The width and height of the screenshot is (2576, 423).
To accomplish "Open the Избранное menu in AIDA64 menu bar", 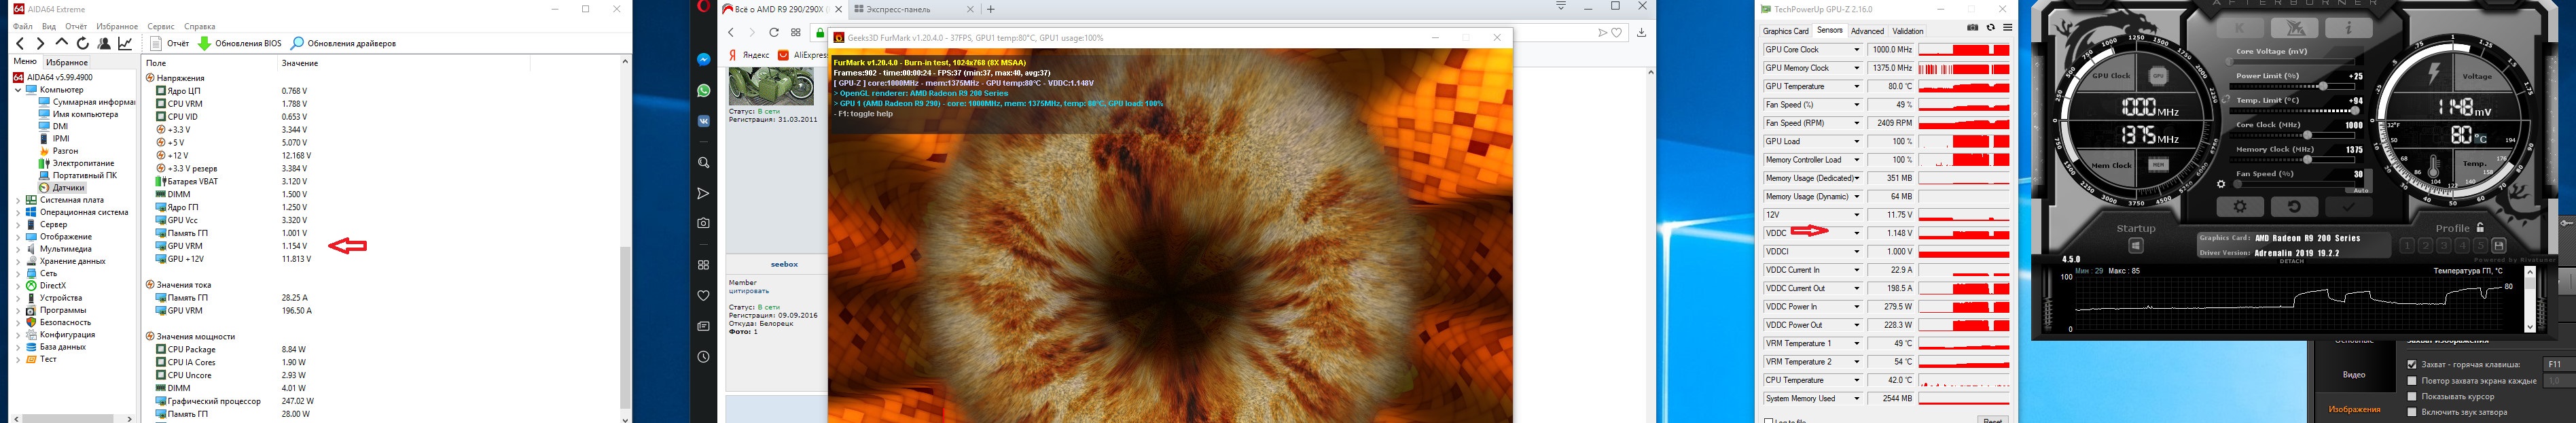I will point(117,27).
